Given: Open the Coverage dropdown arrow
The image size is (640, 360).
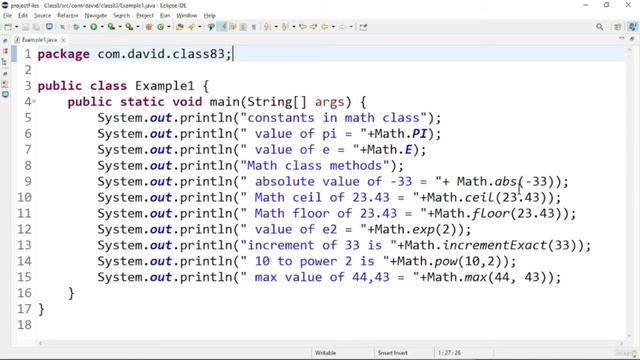Looking at the screenshot, I should (120, 27).
